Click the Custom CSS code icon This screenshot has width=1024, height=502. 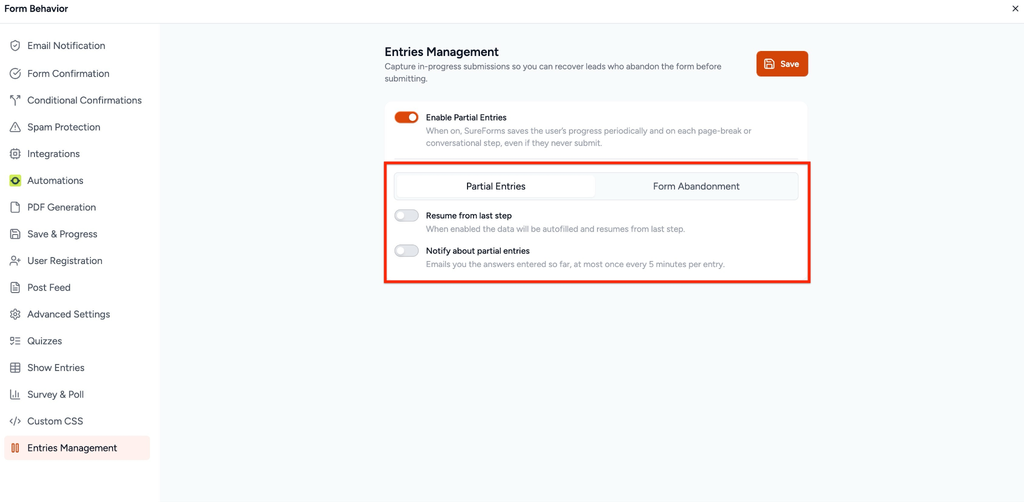[15, 422]
